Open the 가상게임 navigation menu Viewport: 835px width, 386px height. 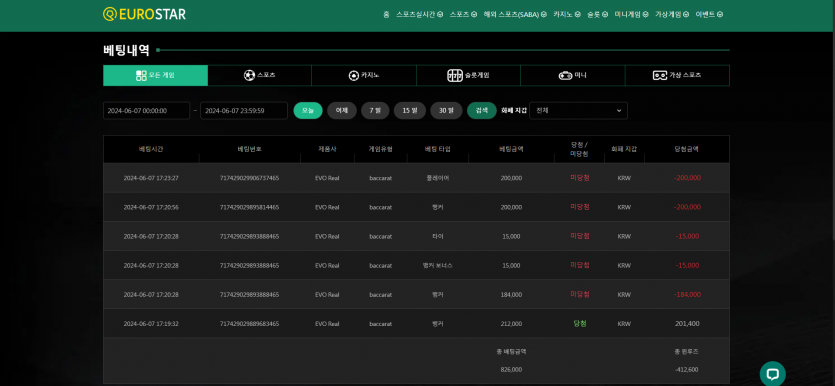[672, 14]
